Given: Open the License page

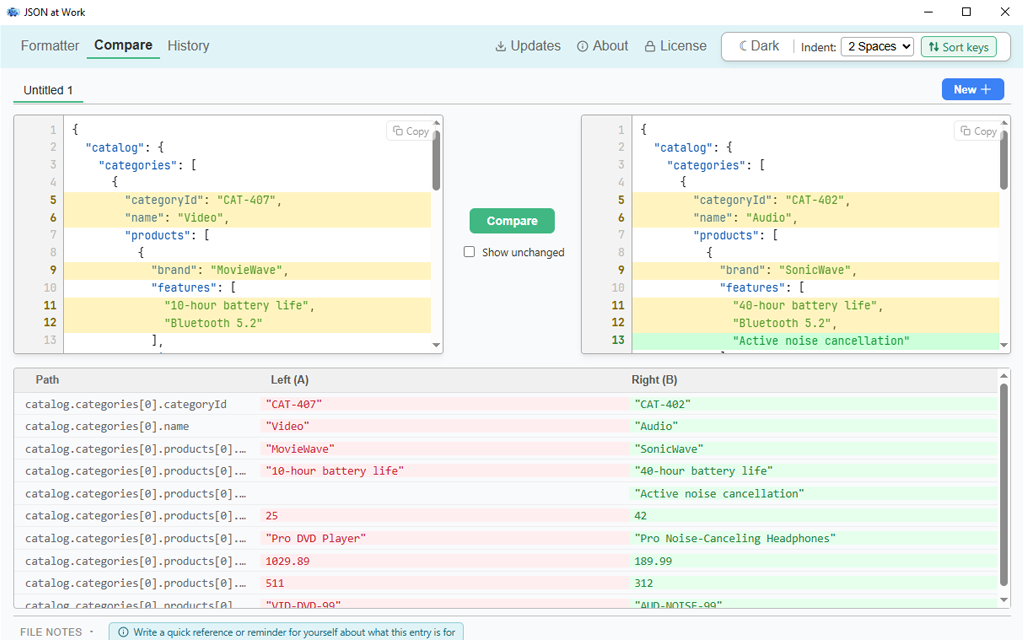Looking at the screenshot, I should (x=675, y=46).
